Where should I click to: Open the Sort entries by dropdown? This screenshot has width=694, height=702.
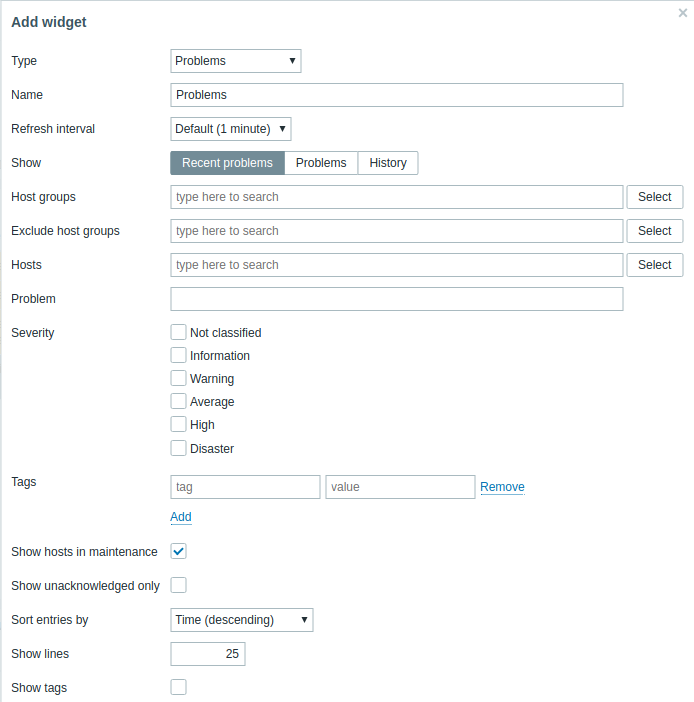(x=242, y=620)
